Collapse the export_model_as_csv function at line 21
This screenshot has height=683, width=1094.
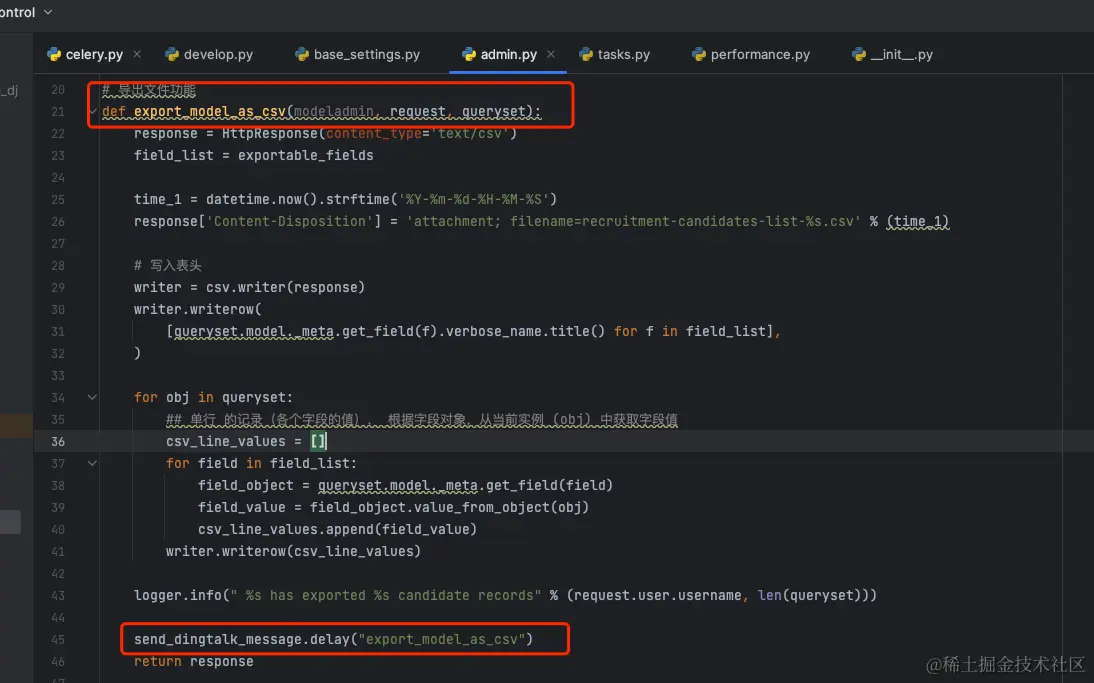[92, 111]
